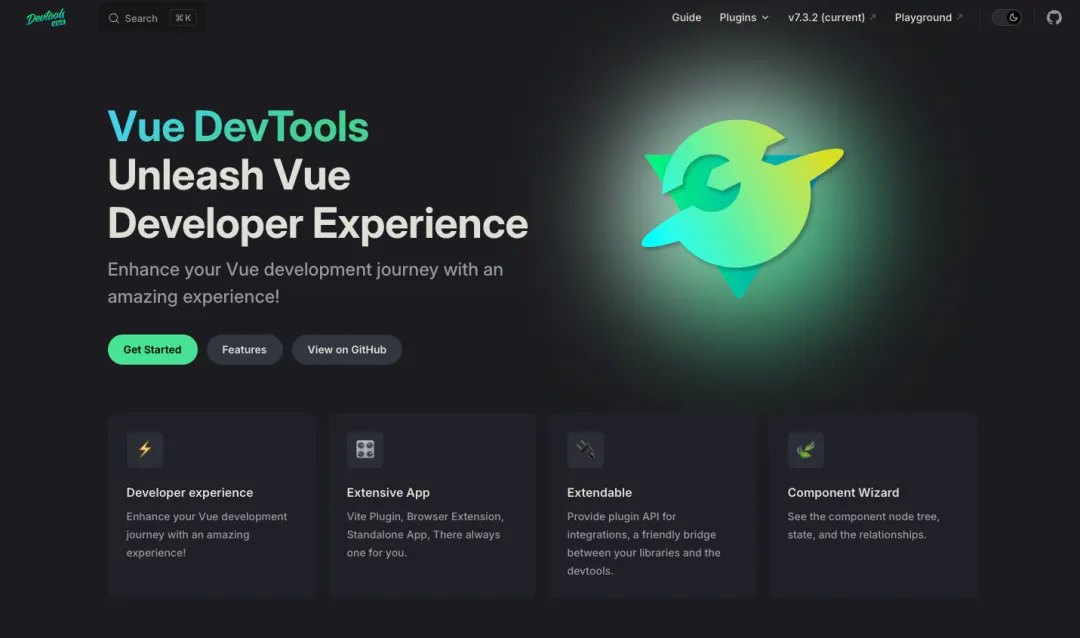1080x638 pixels.
Task: Click the Vue DevTools logo in navbar
Action: click(x=46, y=17)
